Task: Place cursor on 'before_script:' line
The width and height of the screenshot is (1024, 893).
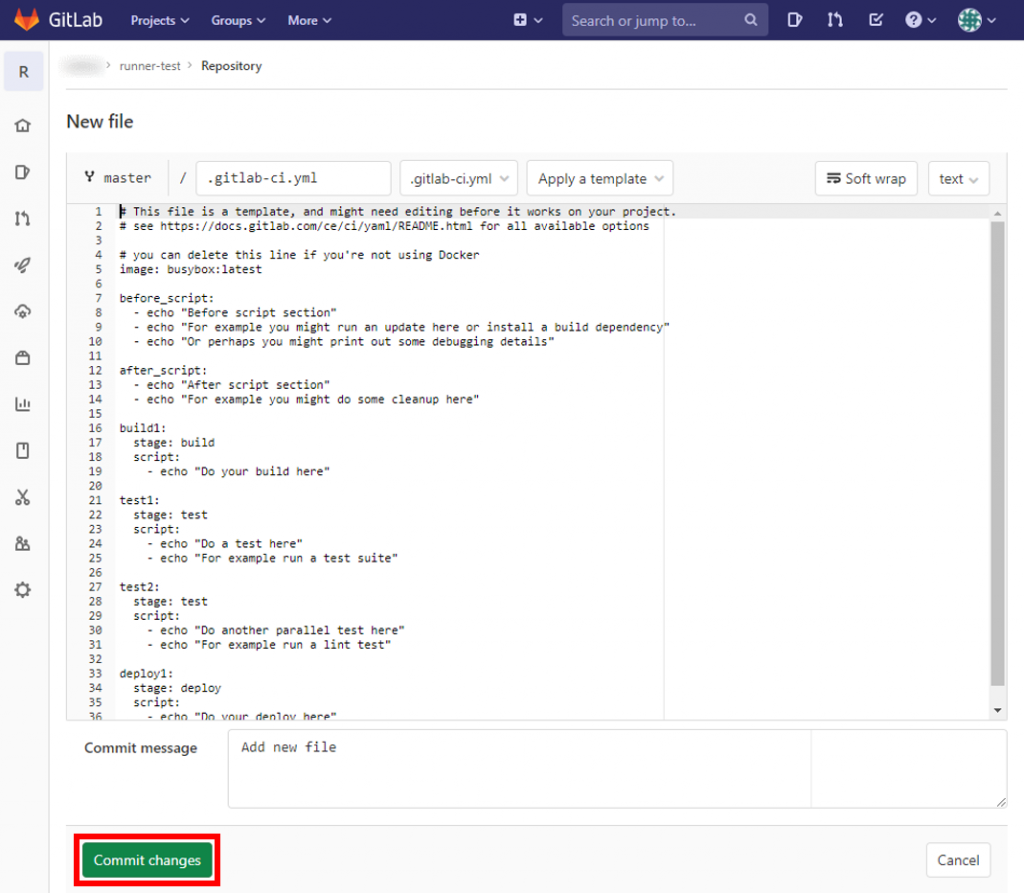Action: pyautogui.click(x=167, y=298)
